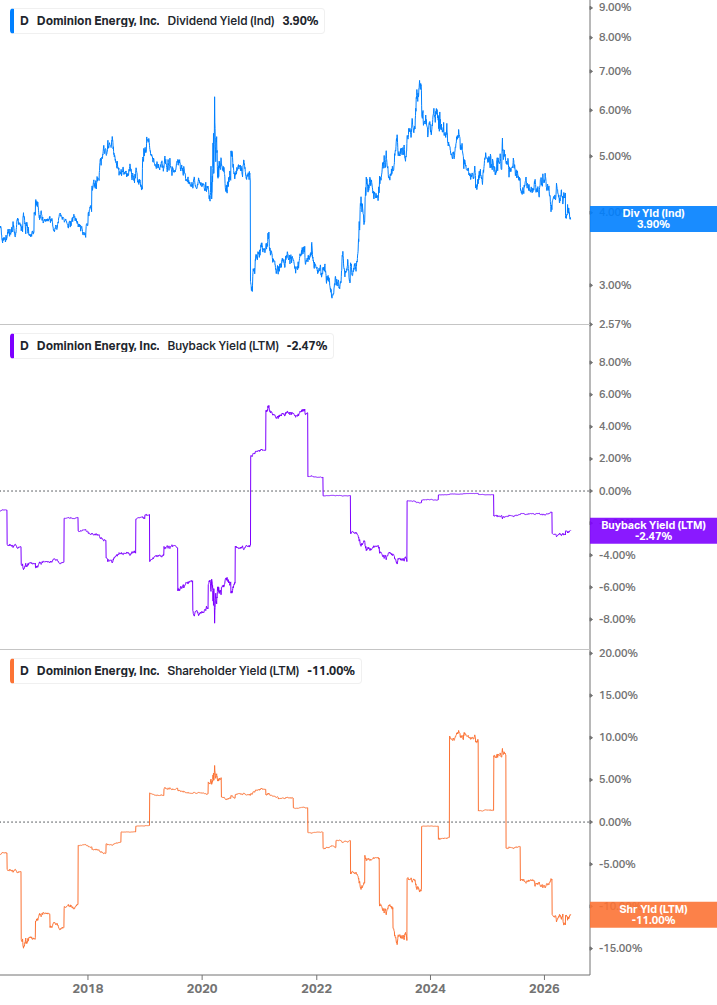
Task: Click the purple color bar of Buyback Yield legend
Action: click(x=12, y=346)
